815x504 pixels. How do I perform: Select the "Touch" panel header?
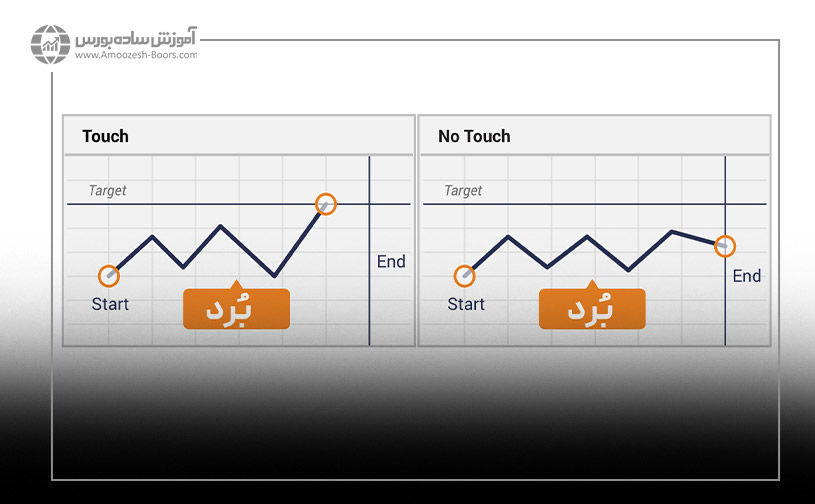105,136
